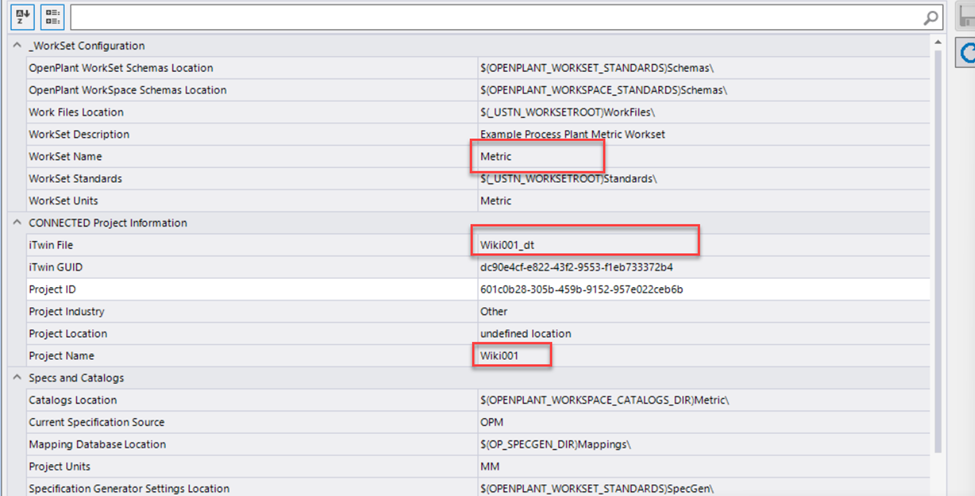Click the search magnifier icon
Viewport: 975px width, 496px height.
pos(930,18)
